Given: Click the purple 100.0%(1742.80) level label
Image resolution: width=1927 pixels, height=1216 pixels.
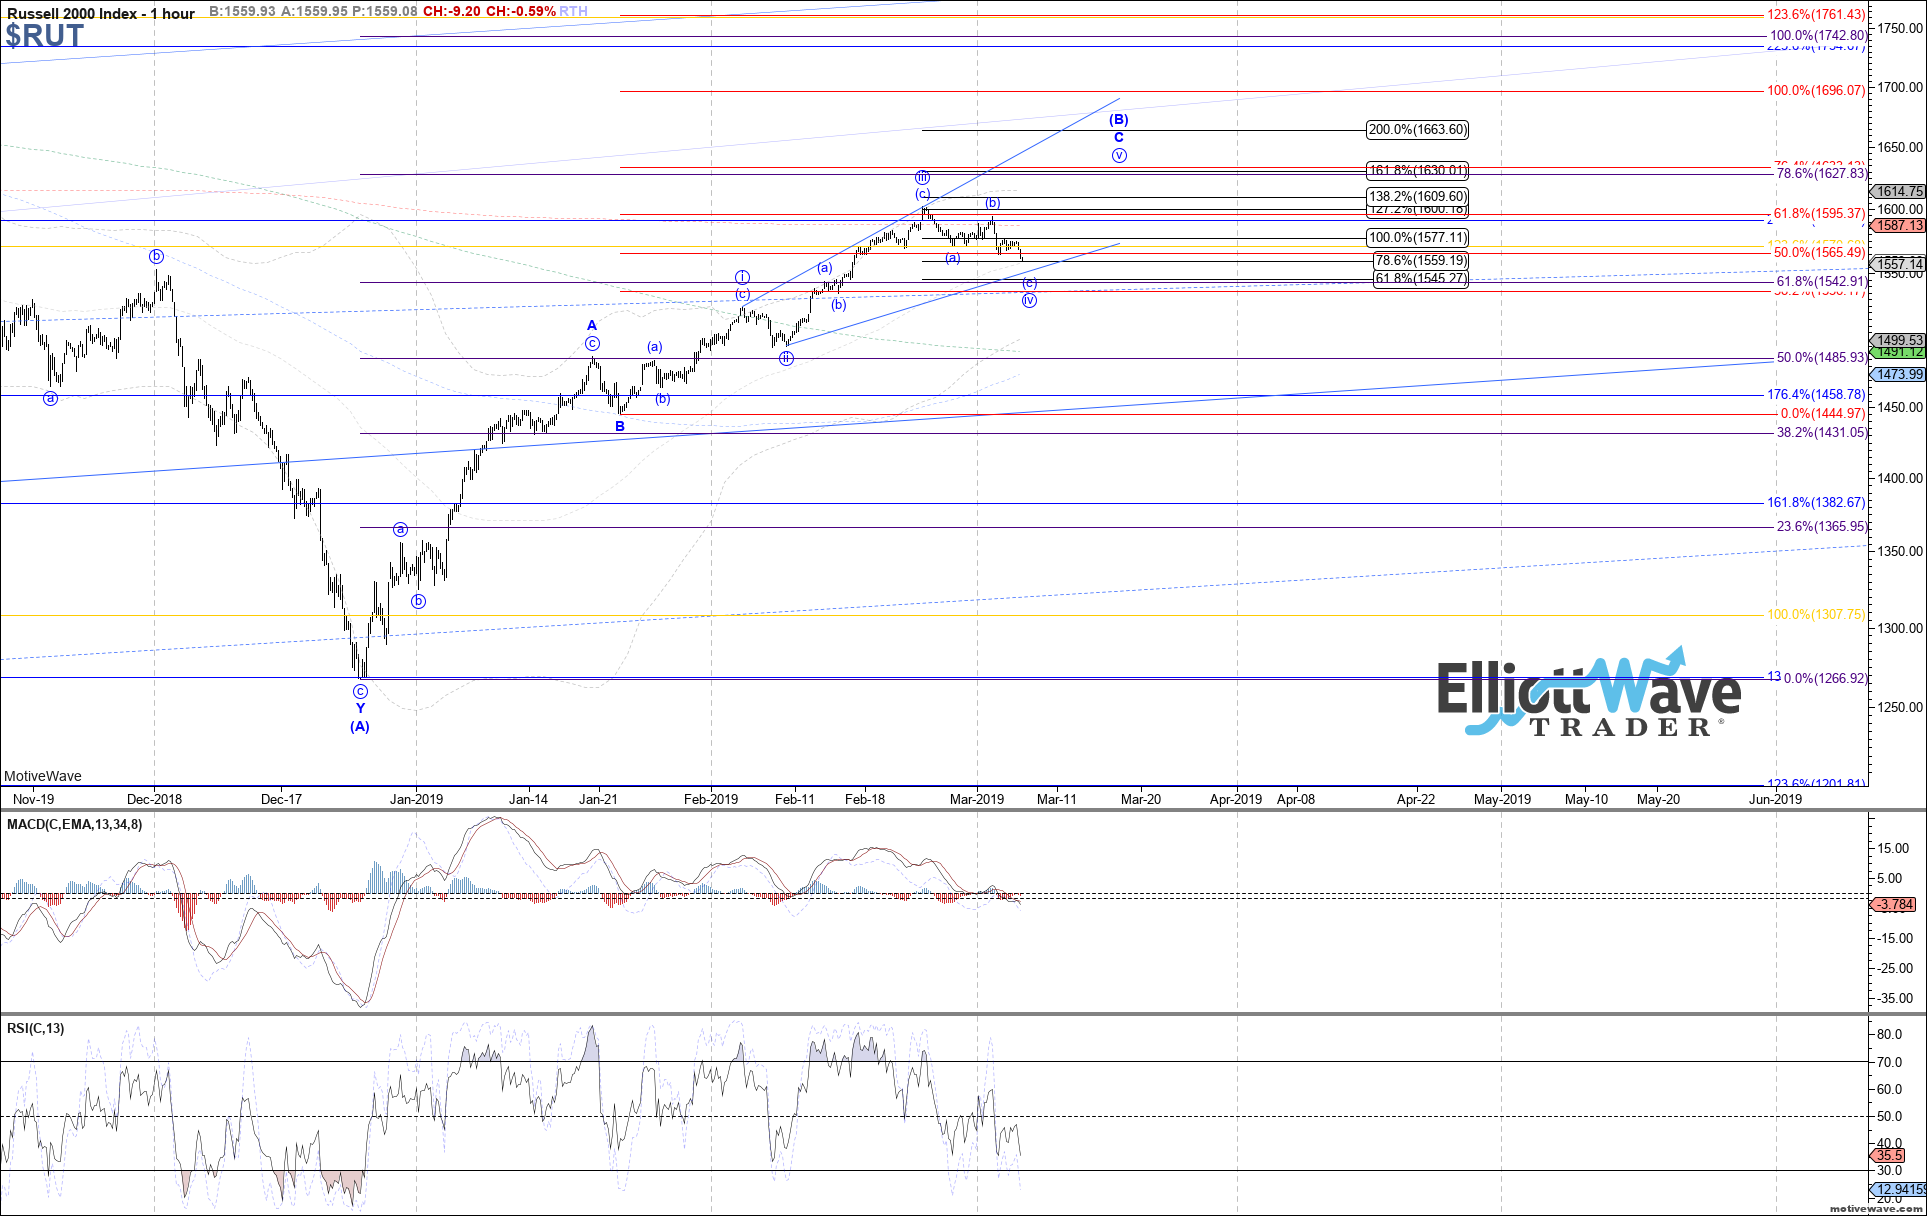Looking at the screenshot, I should coord(1819,36).
